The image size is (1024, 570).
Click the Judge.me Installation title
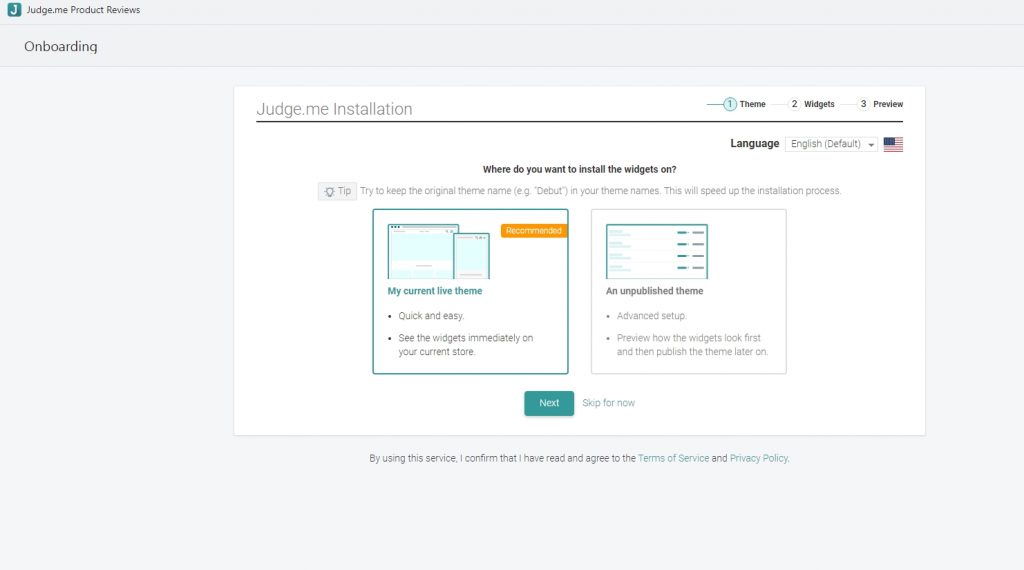[334, 109]
